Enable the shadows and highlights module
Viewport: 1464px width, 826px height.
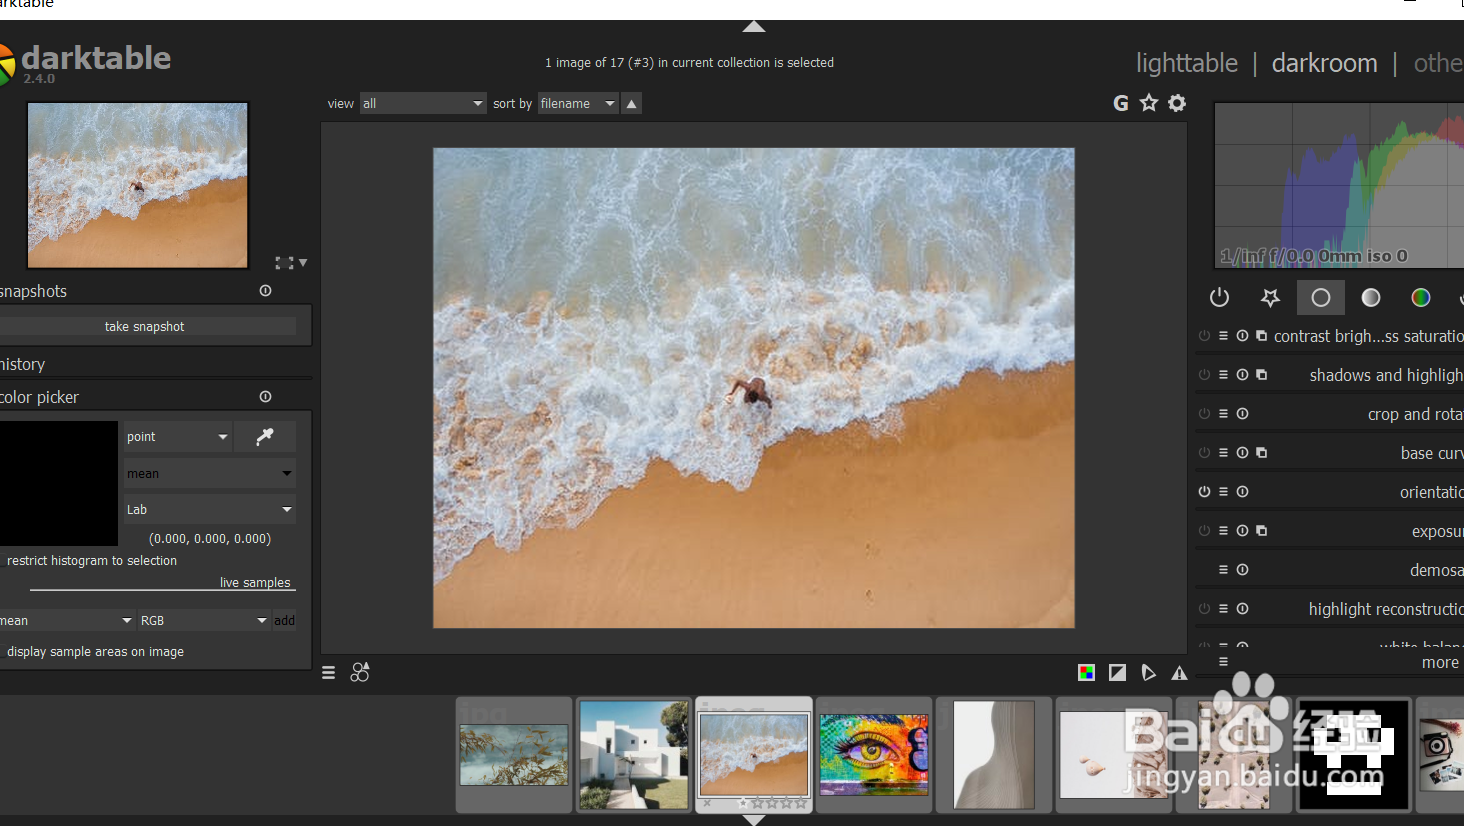coord(1204,375)
